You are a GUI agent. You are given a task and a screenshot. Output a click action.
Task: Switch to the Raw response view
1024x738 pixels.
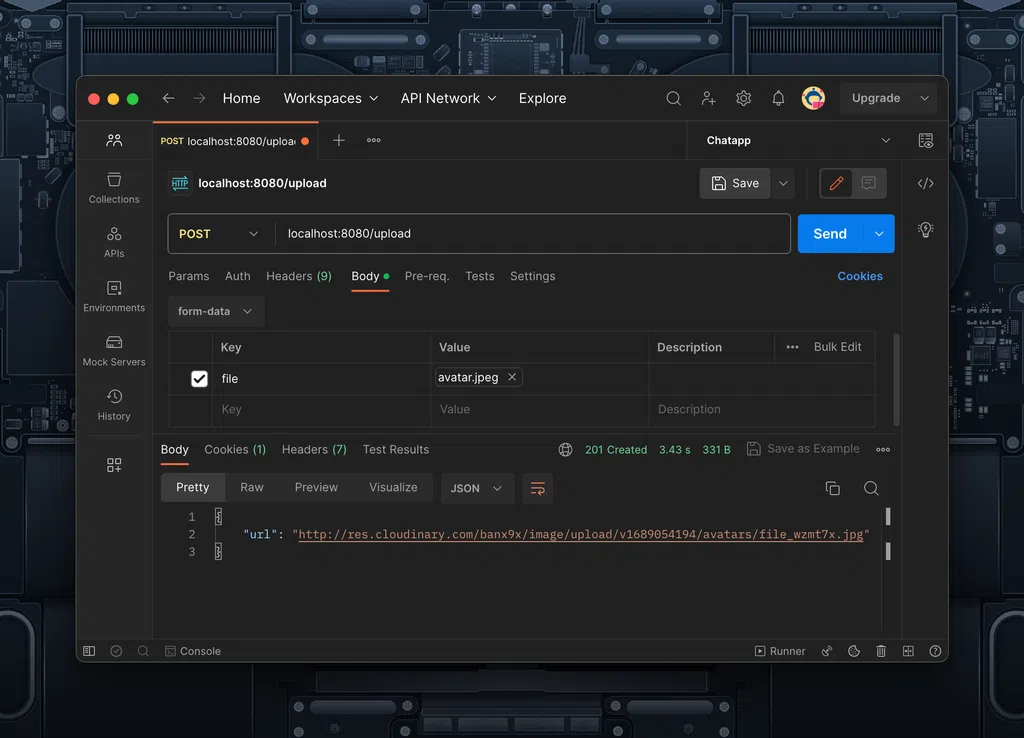point(251,487)
